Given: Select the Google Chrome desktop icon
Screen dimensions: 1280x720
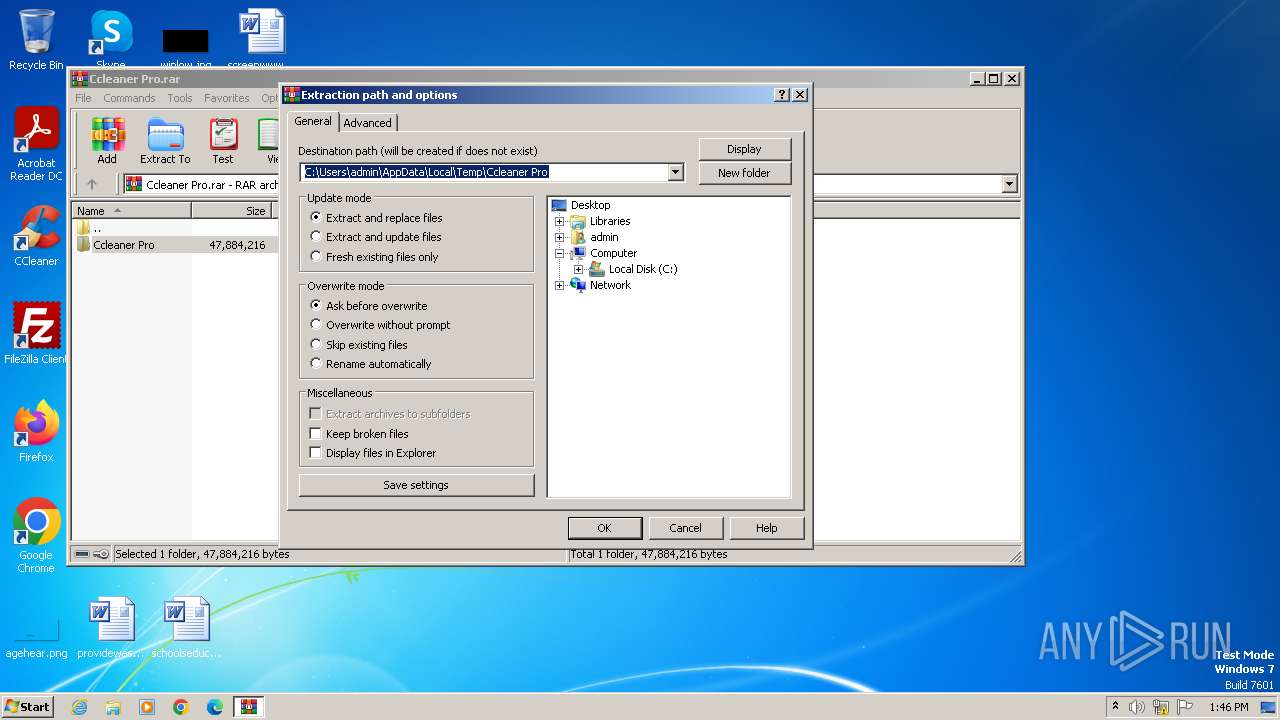Looking at the screenshot, I should 36,536.
